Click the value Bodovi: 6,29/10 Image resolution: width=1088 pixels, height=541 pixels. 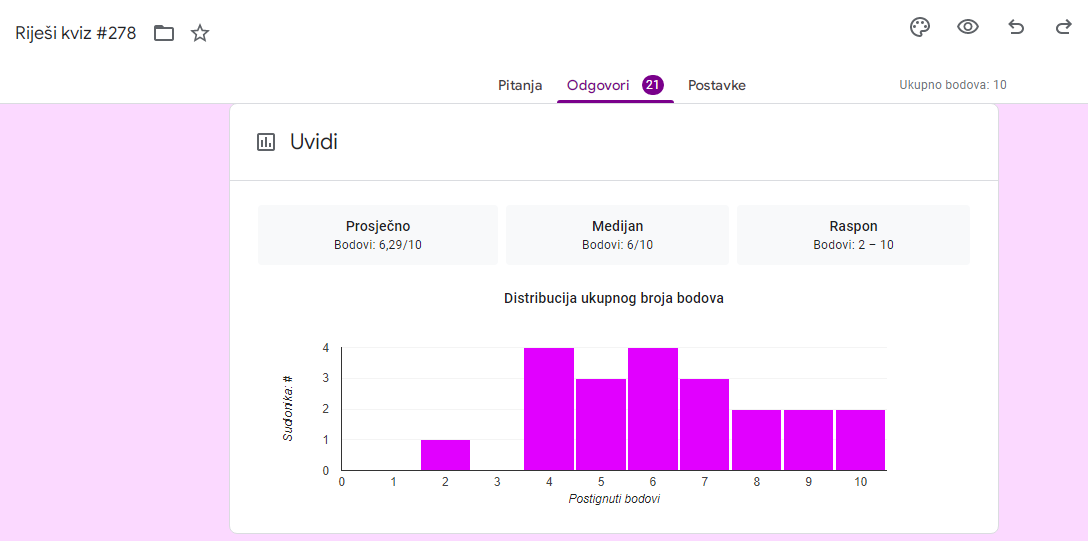point(378,245)
